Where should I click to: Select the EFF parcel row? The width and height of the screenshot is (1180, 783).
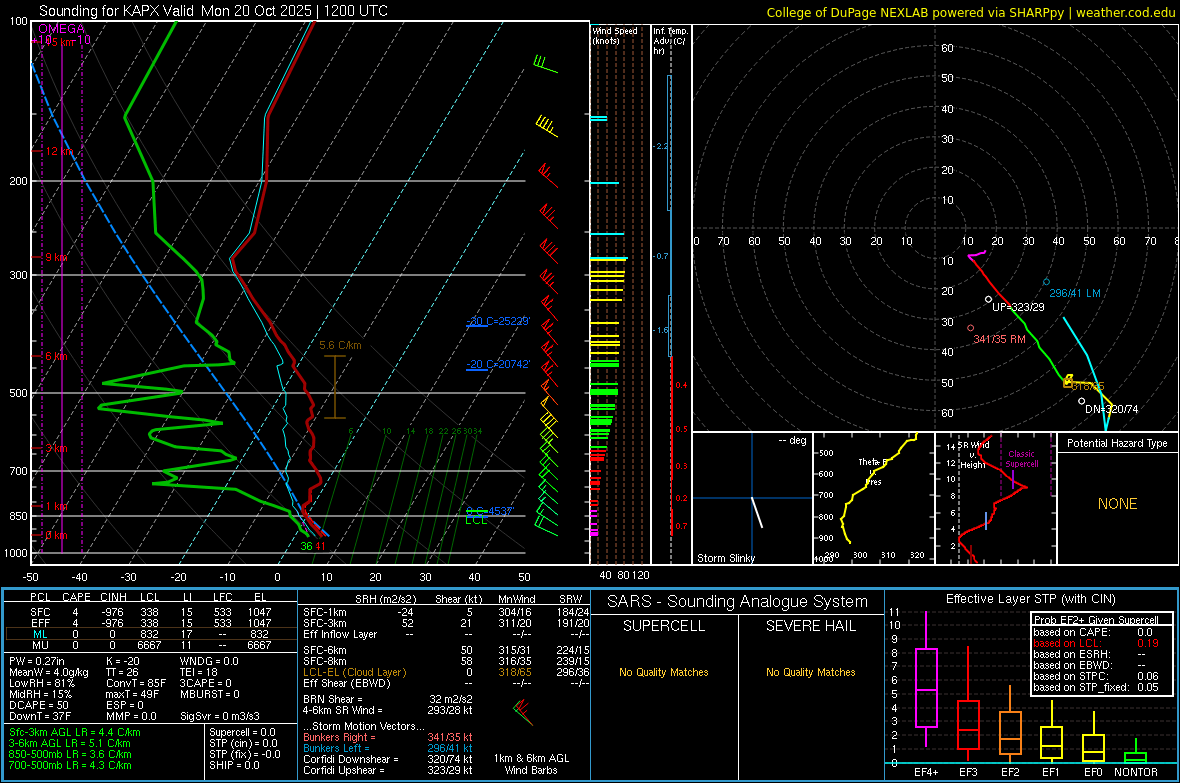point(151,623)
